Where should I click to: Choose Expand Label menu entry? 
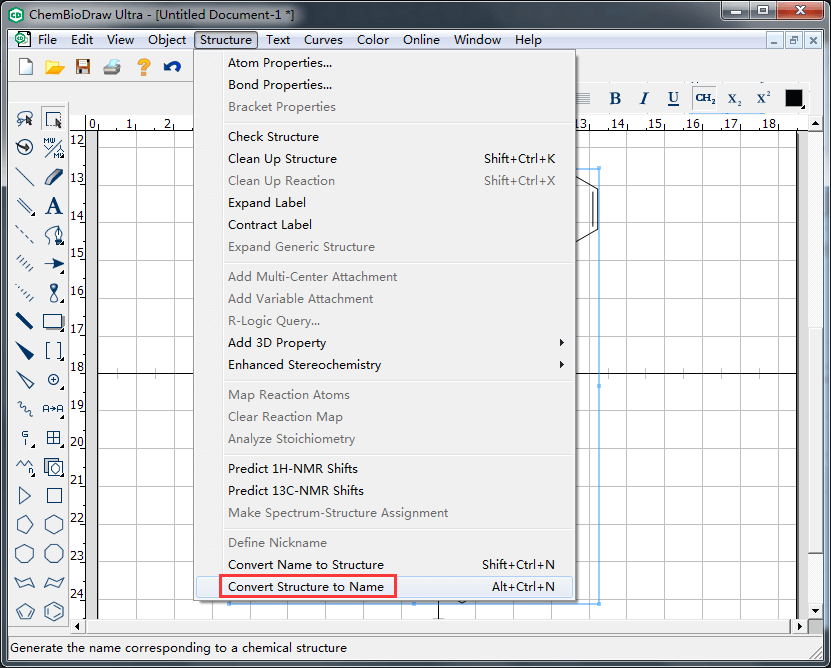click(385, 203)
